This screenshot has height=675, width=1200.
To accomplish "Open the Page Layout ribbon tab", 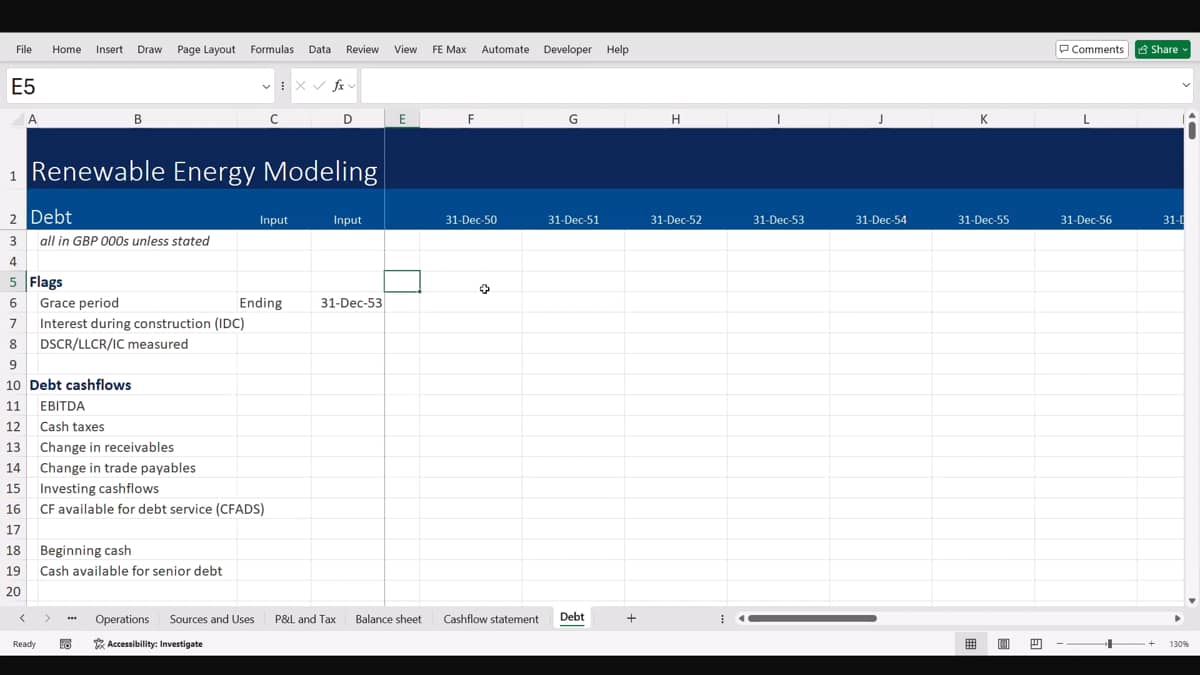I will coord(206,49).
